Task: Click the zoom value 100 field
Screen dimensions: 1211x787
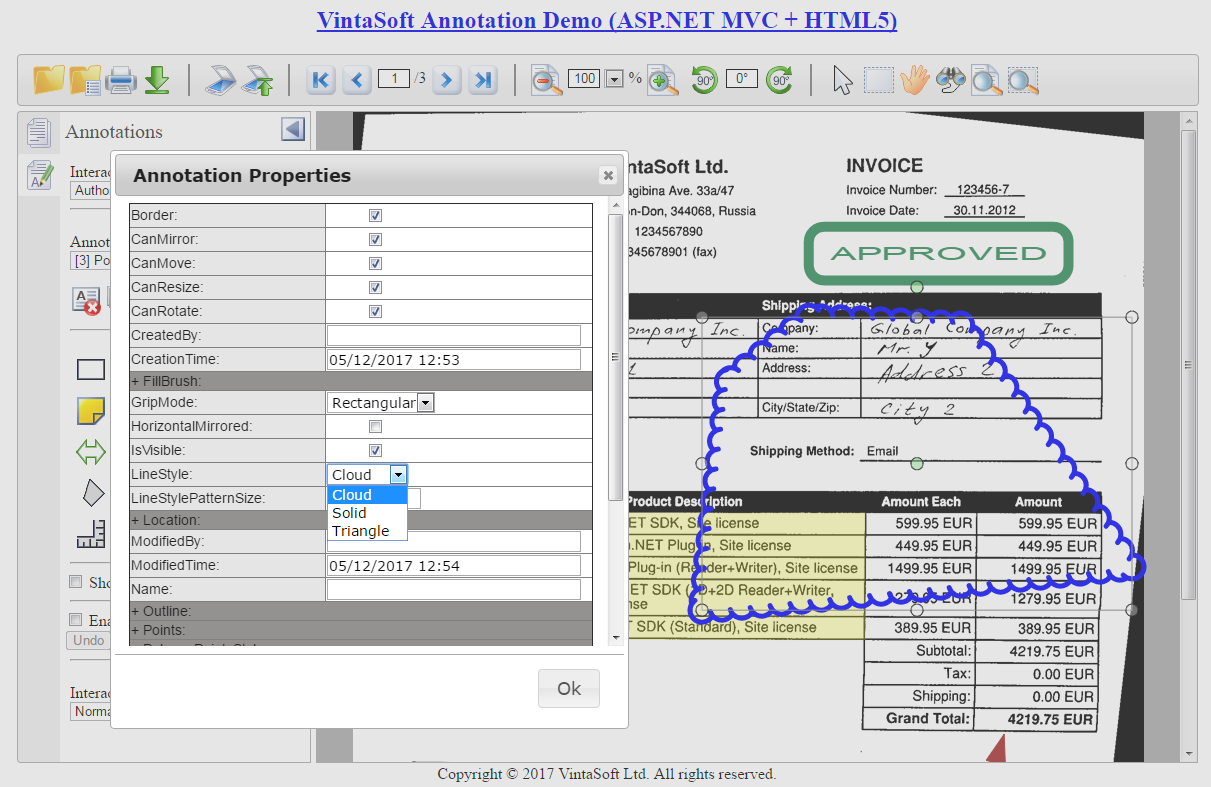Action: (x=584, y=78)
